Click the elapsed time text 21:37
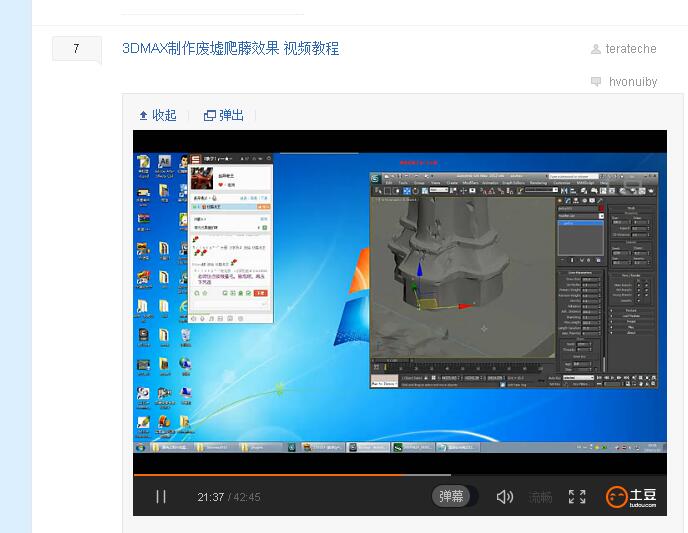 211,497
